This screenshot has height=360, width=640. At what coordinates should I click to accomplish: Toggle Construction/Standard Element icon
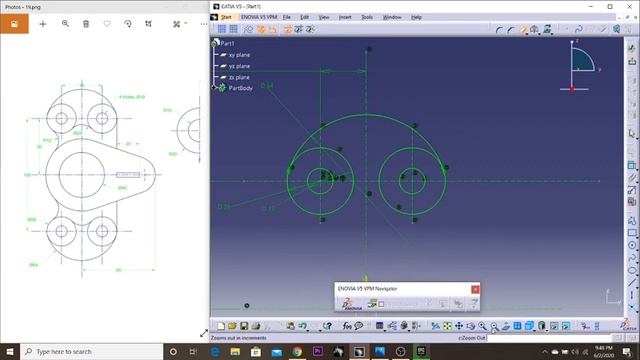tap(248, 29)
